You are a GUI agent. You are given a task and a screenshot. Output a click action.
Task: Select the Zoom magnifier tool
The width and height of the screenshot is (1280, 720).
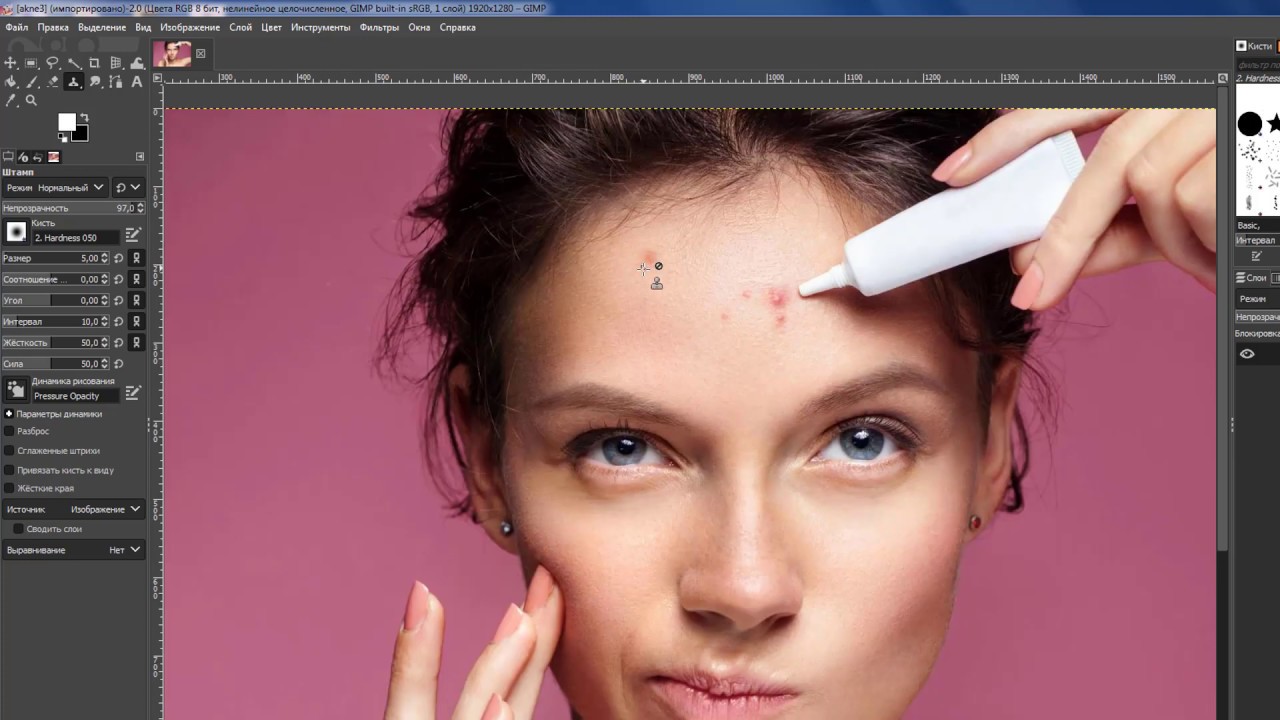point(31,100)
